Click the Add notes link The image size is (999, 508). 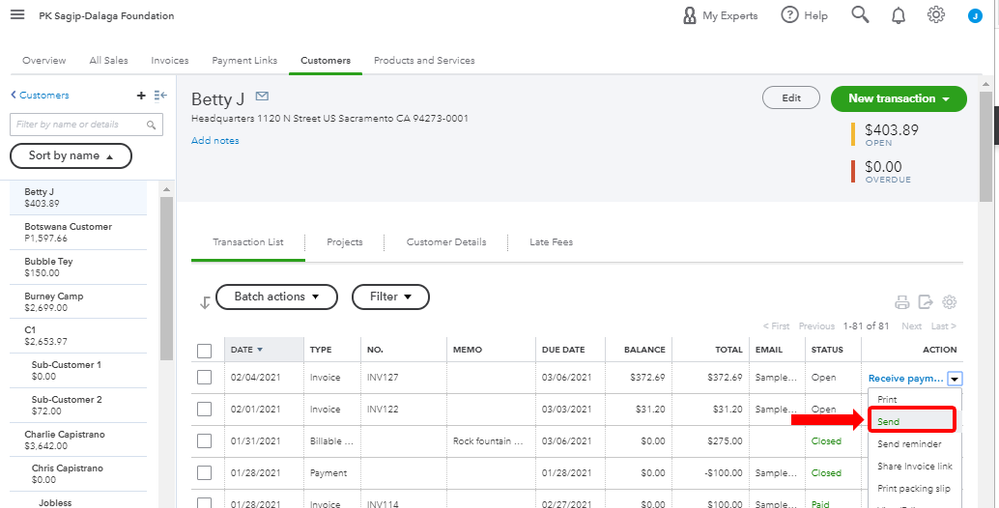[215, 141]
